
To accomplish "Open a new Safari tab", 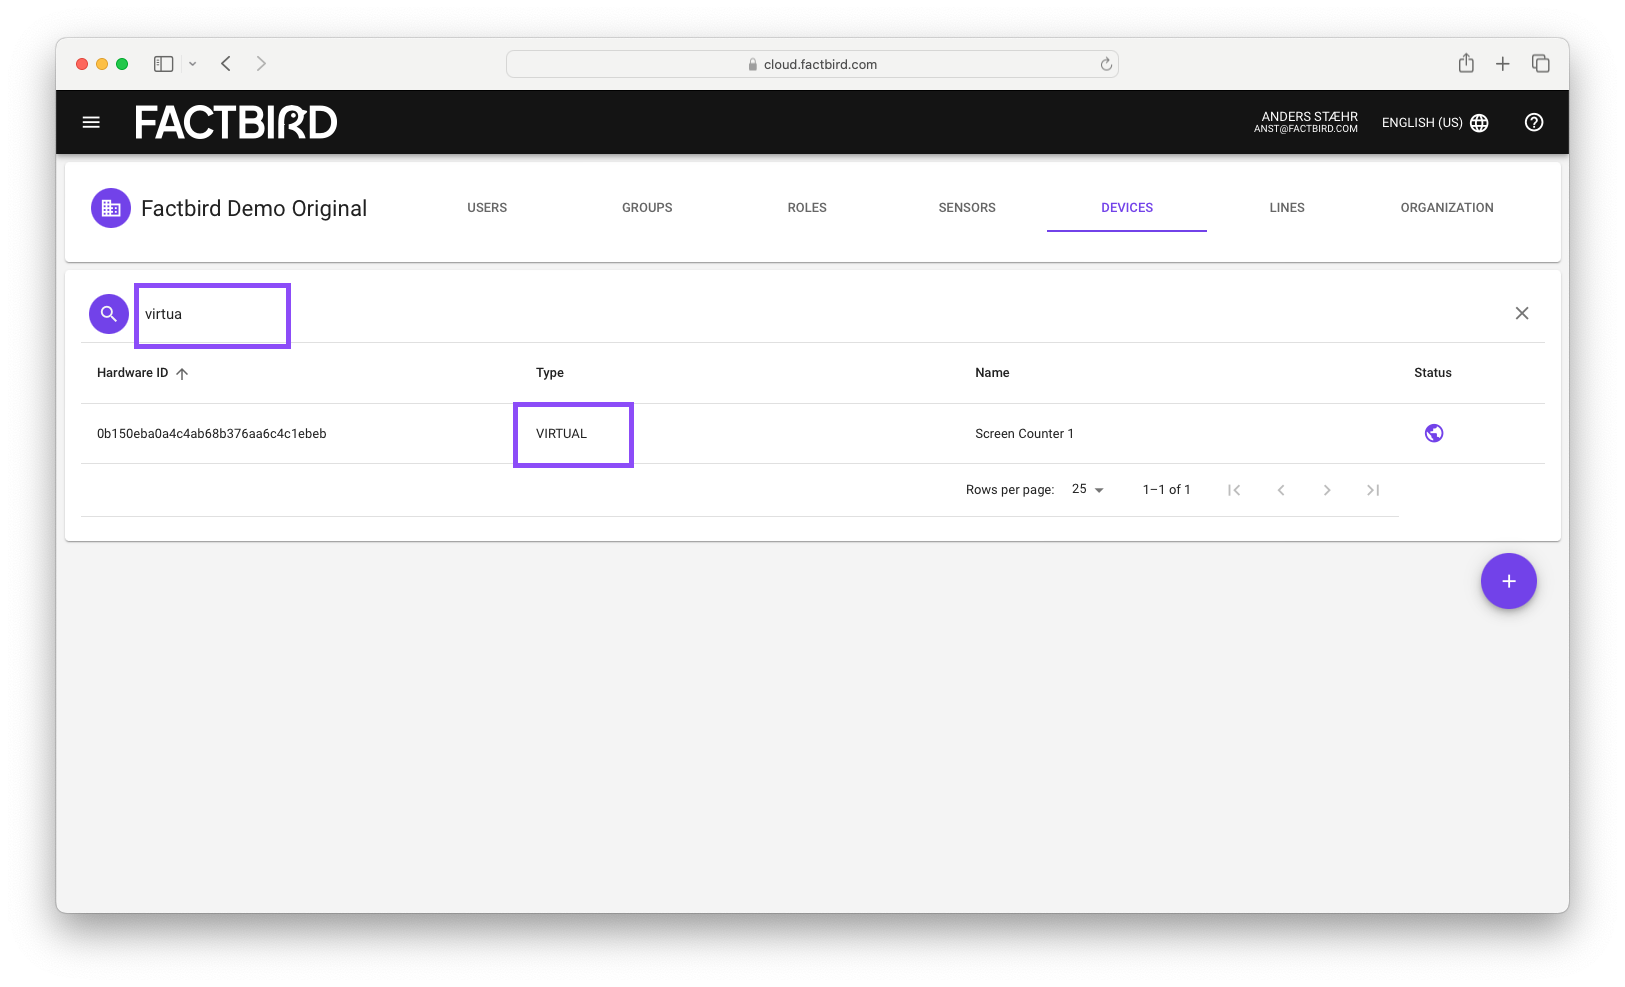I will pos(1503,64).
